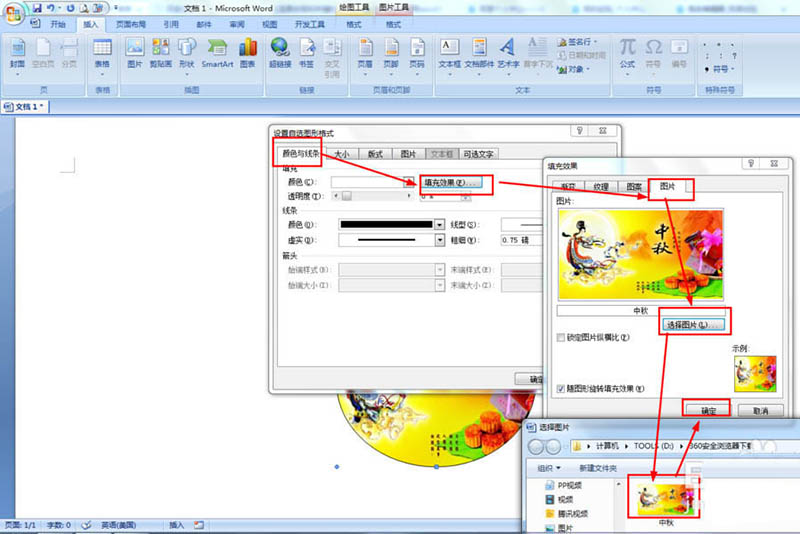This screenshot has height=534, width=800.
Task: Click the back arrow in Select Picture dialog
Action: [x=536, y=447]
